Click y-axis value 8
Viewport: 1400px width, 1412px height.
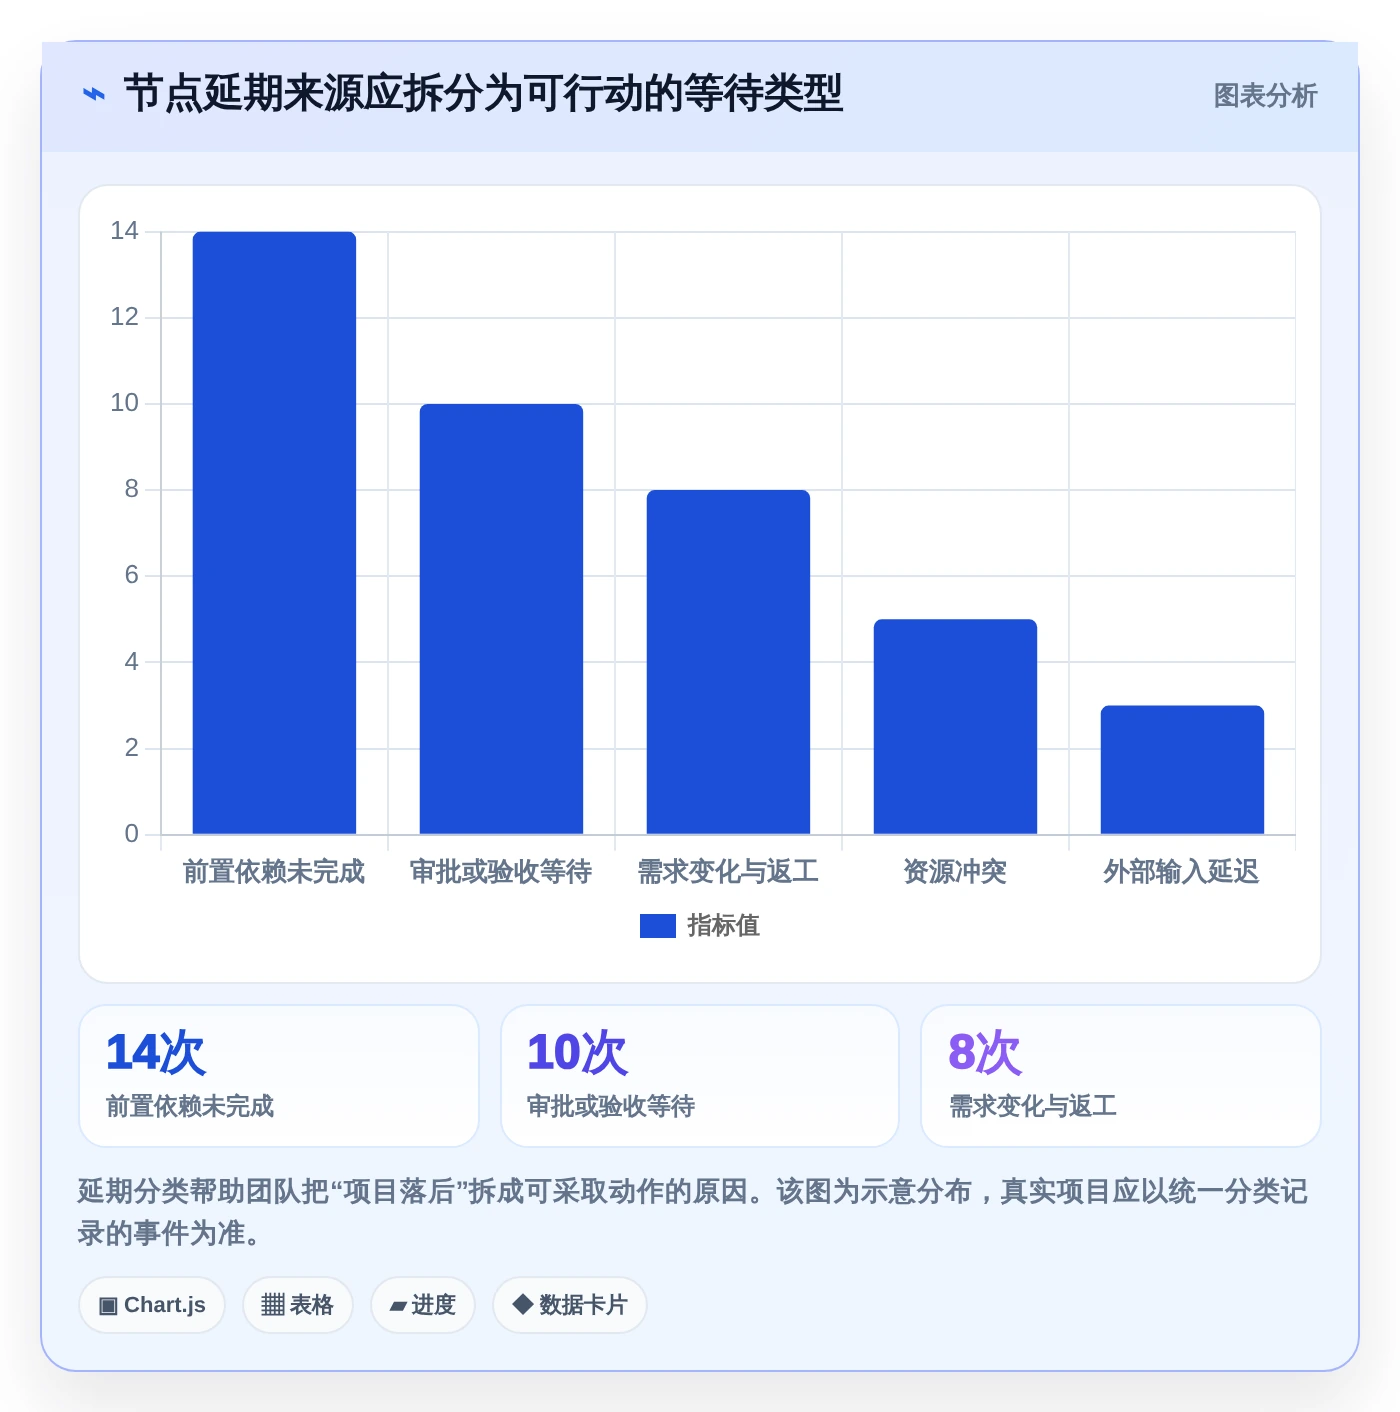coord(131,489)
